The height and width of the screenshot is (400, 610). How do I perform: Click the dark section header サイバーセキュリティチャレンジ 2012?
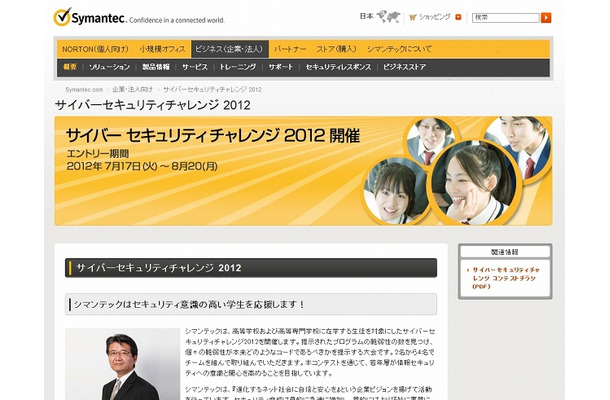tap(251, 268)
